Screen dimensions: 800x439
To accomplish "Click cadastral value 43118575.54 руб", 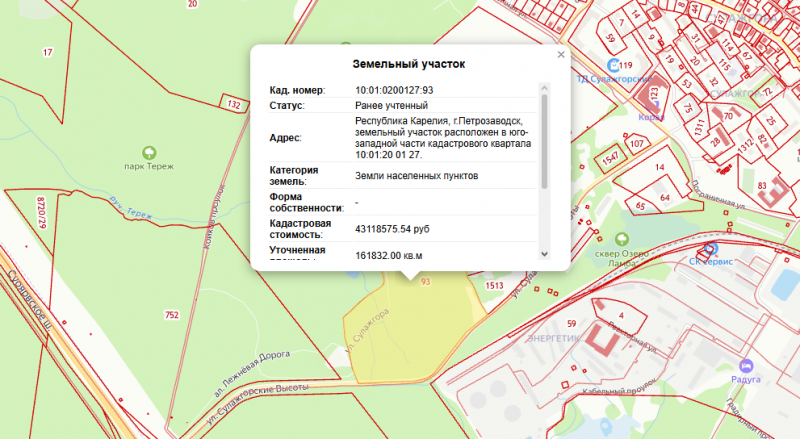I will [392, 229].
